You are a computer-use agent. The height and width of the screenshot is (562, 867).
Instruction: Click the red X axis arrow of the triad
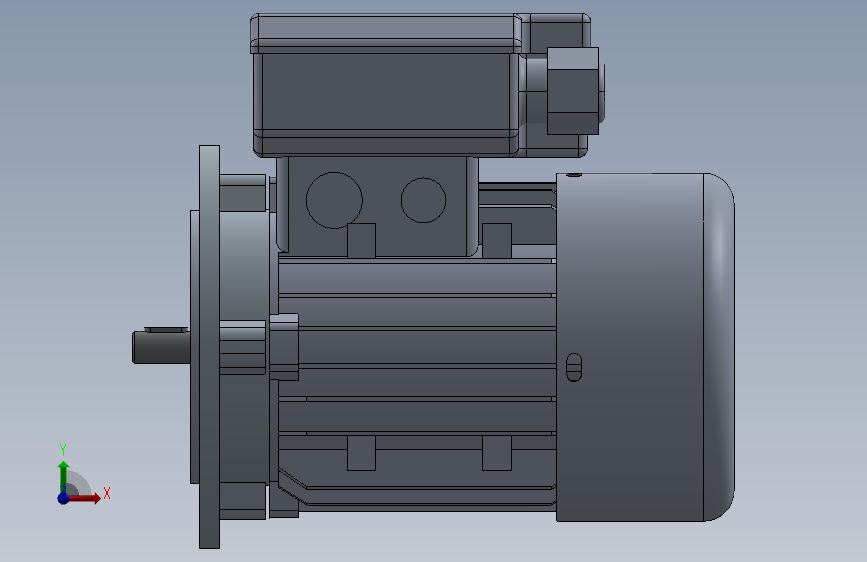(x=86, y=498)
